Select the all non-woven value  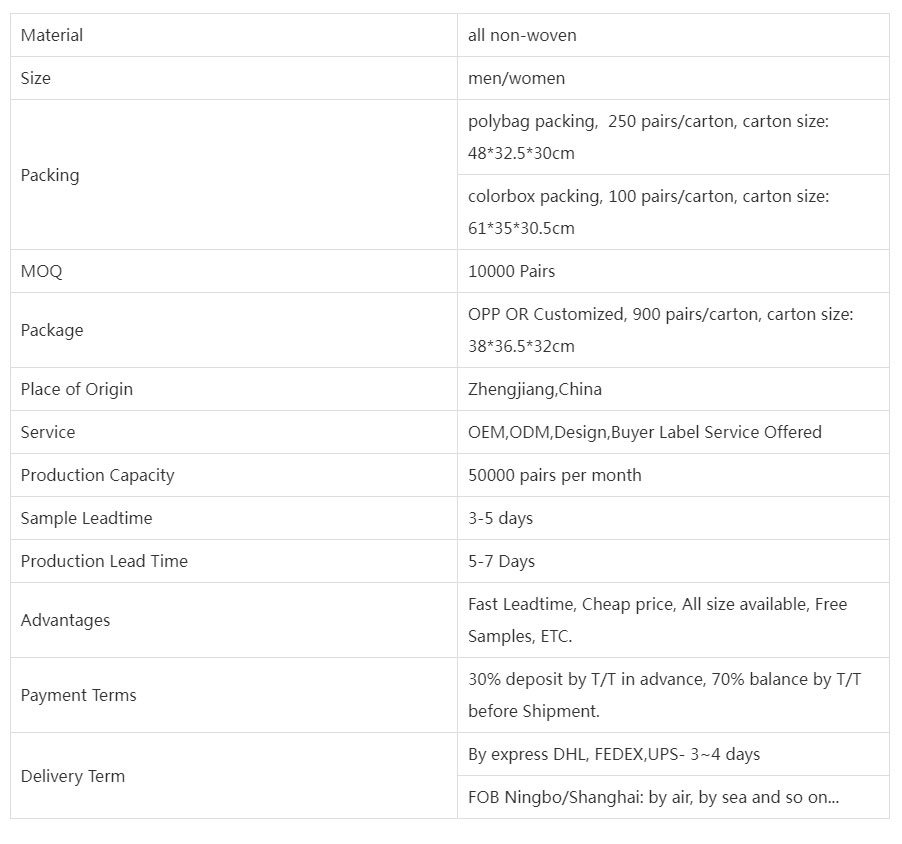[522, 35]
